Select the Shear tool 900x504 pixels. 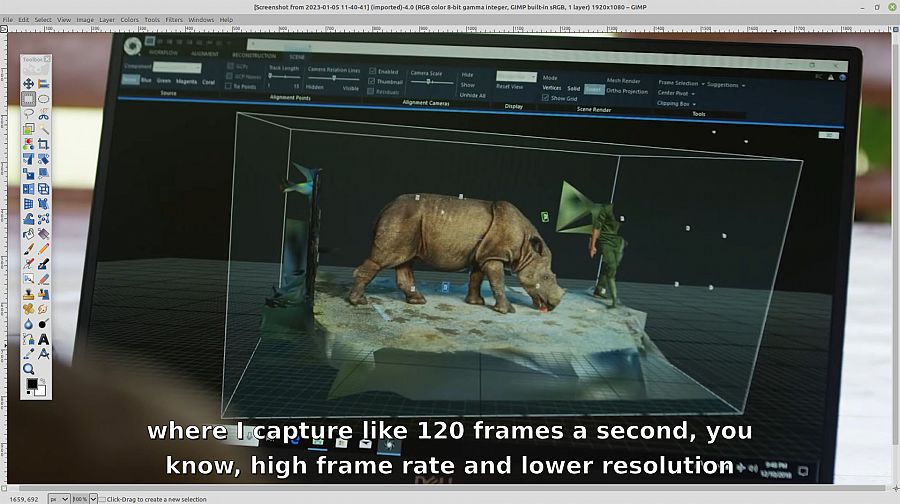point(43,173)
